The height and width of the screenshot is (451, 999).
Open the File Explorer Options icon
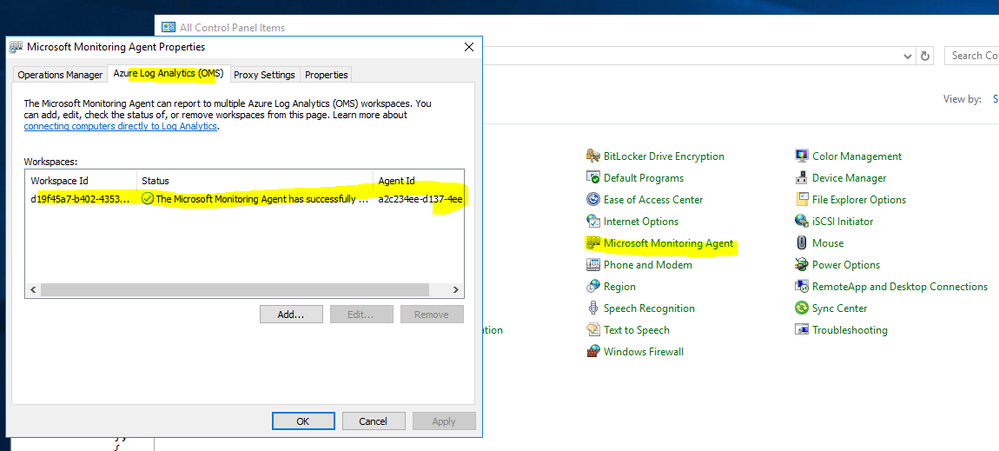click(x=801, y=199)
